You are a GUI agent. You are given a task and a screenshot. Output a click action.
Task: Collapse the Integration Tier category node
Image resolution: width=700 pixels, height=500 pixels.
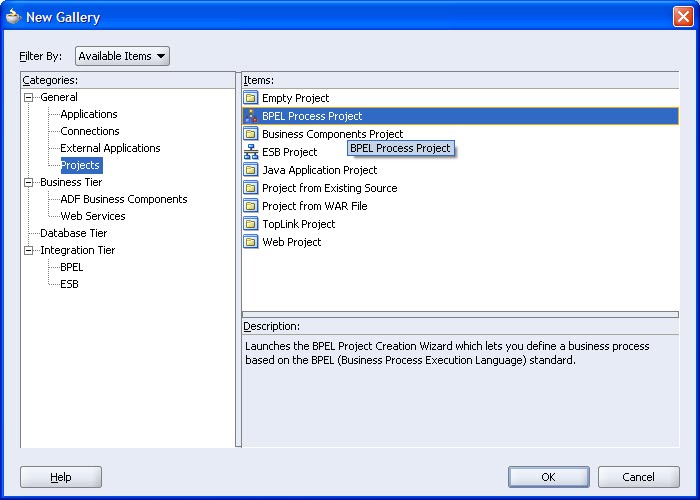(x=29, y=250)
